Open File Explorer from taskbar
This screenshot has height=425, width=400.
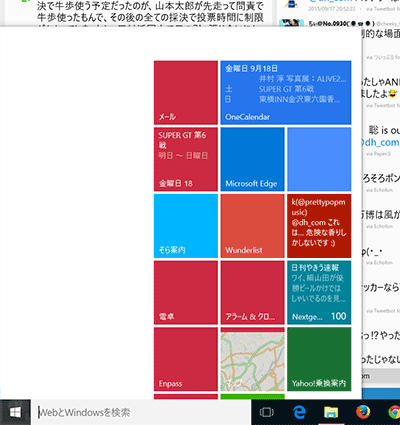tap(331, 412)
